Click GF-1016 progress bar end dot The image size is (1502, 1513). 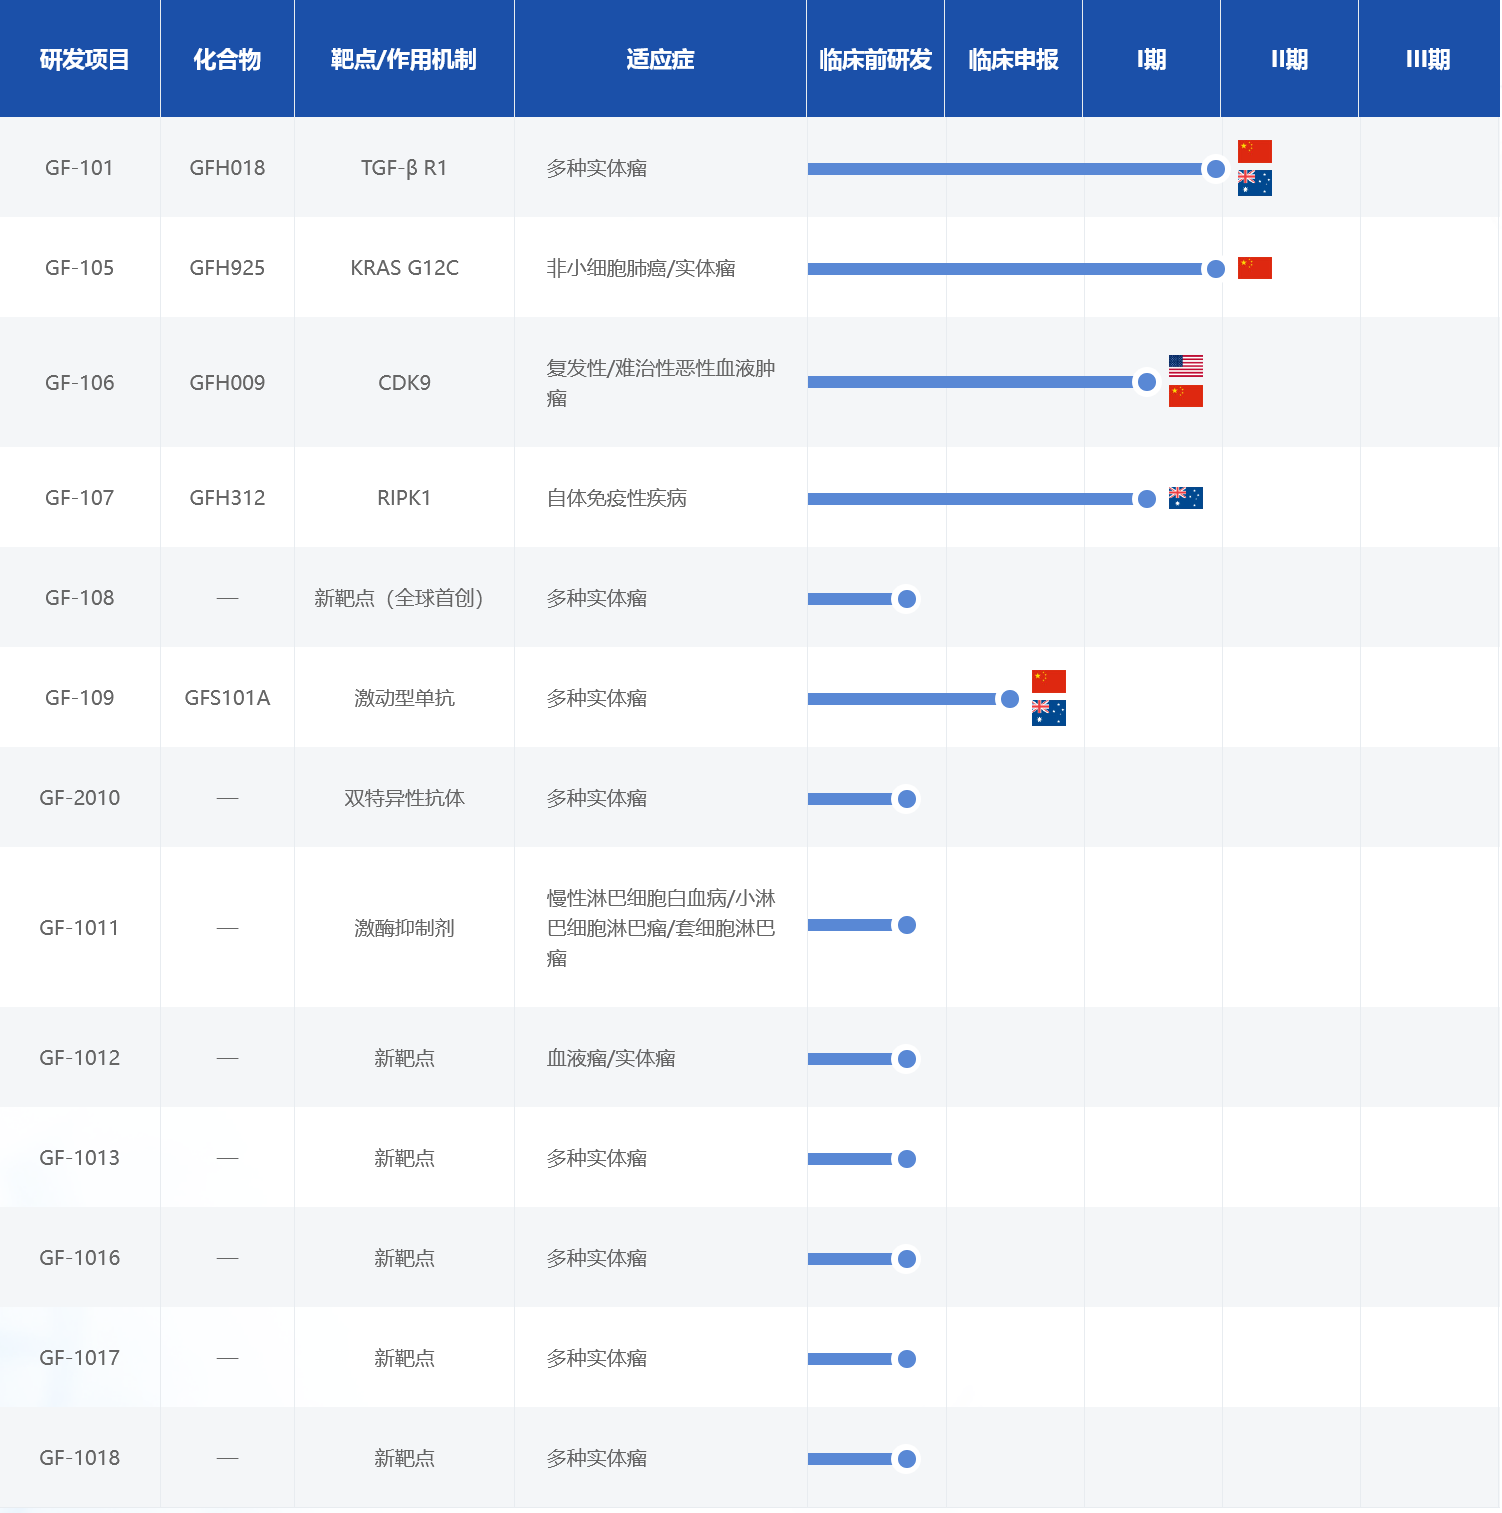(906, 1259)
